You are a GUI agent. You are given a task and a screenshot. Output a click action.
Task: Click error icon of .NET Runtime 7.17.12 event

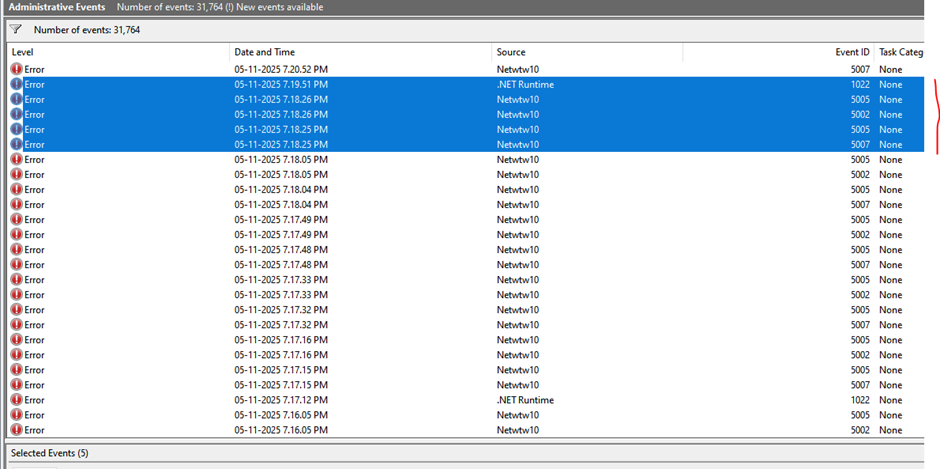[x=16, y=400]
